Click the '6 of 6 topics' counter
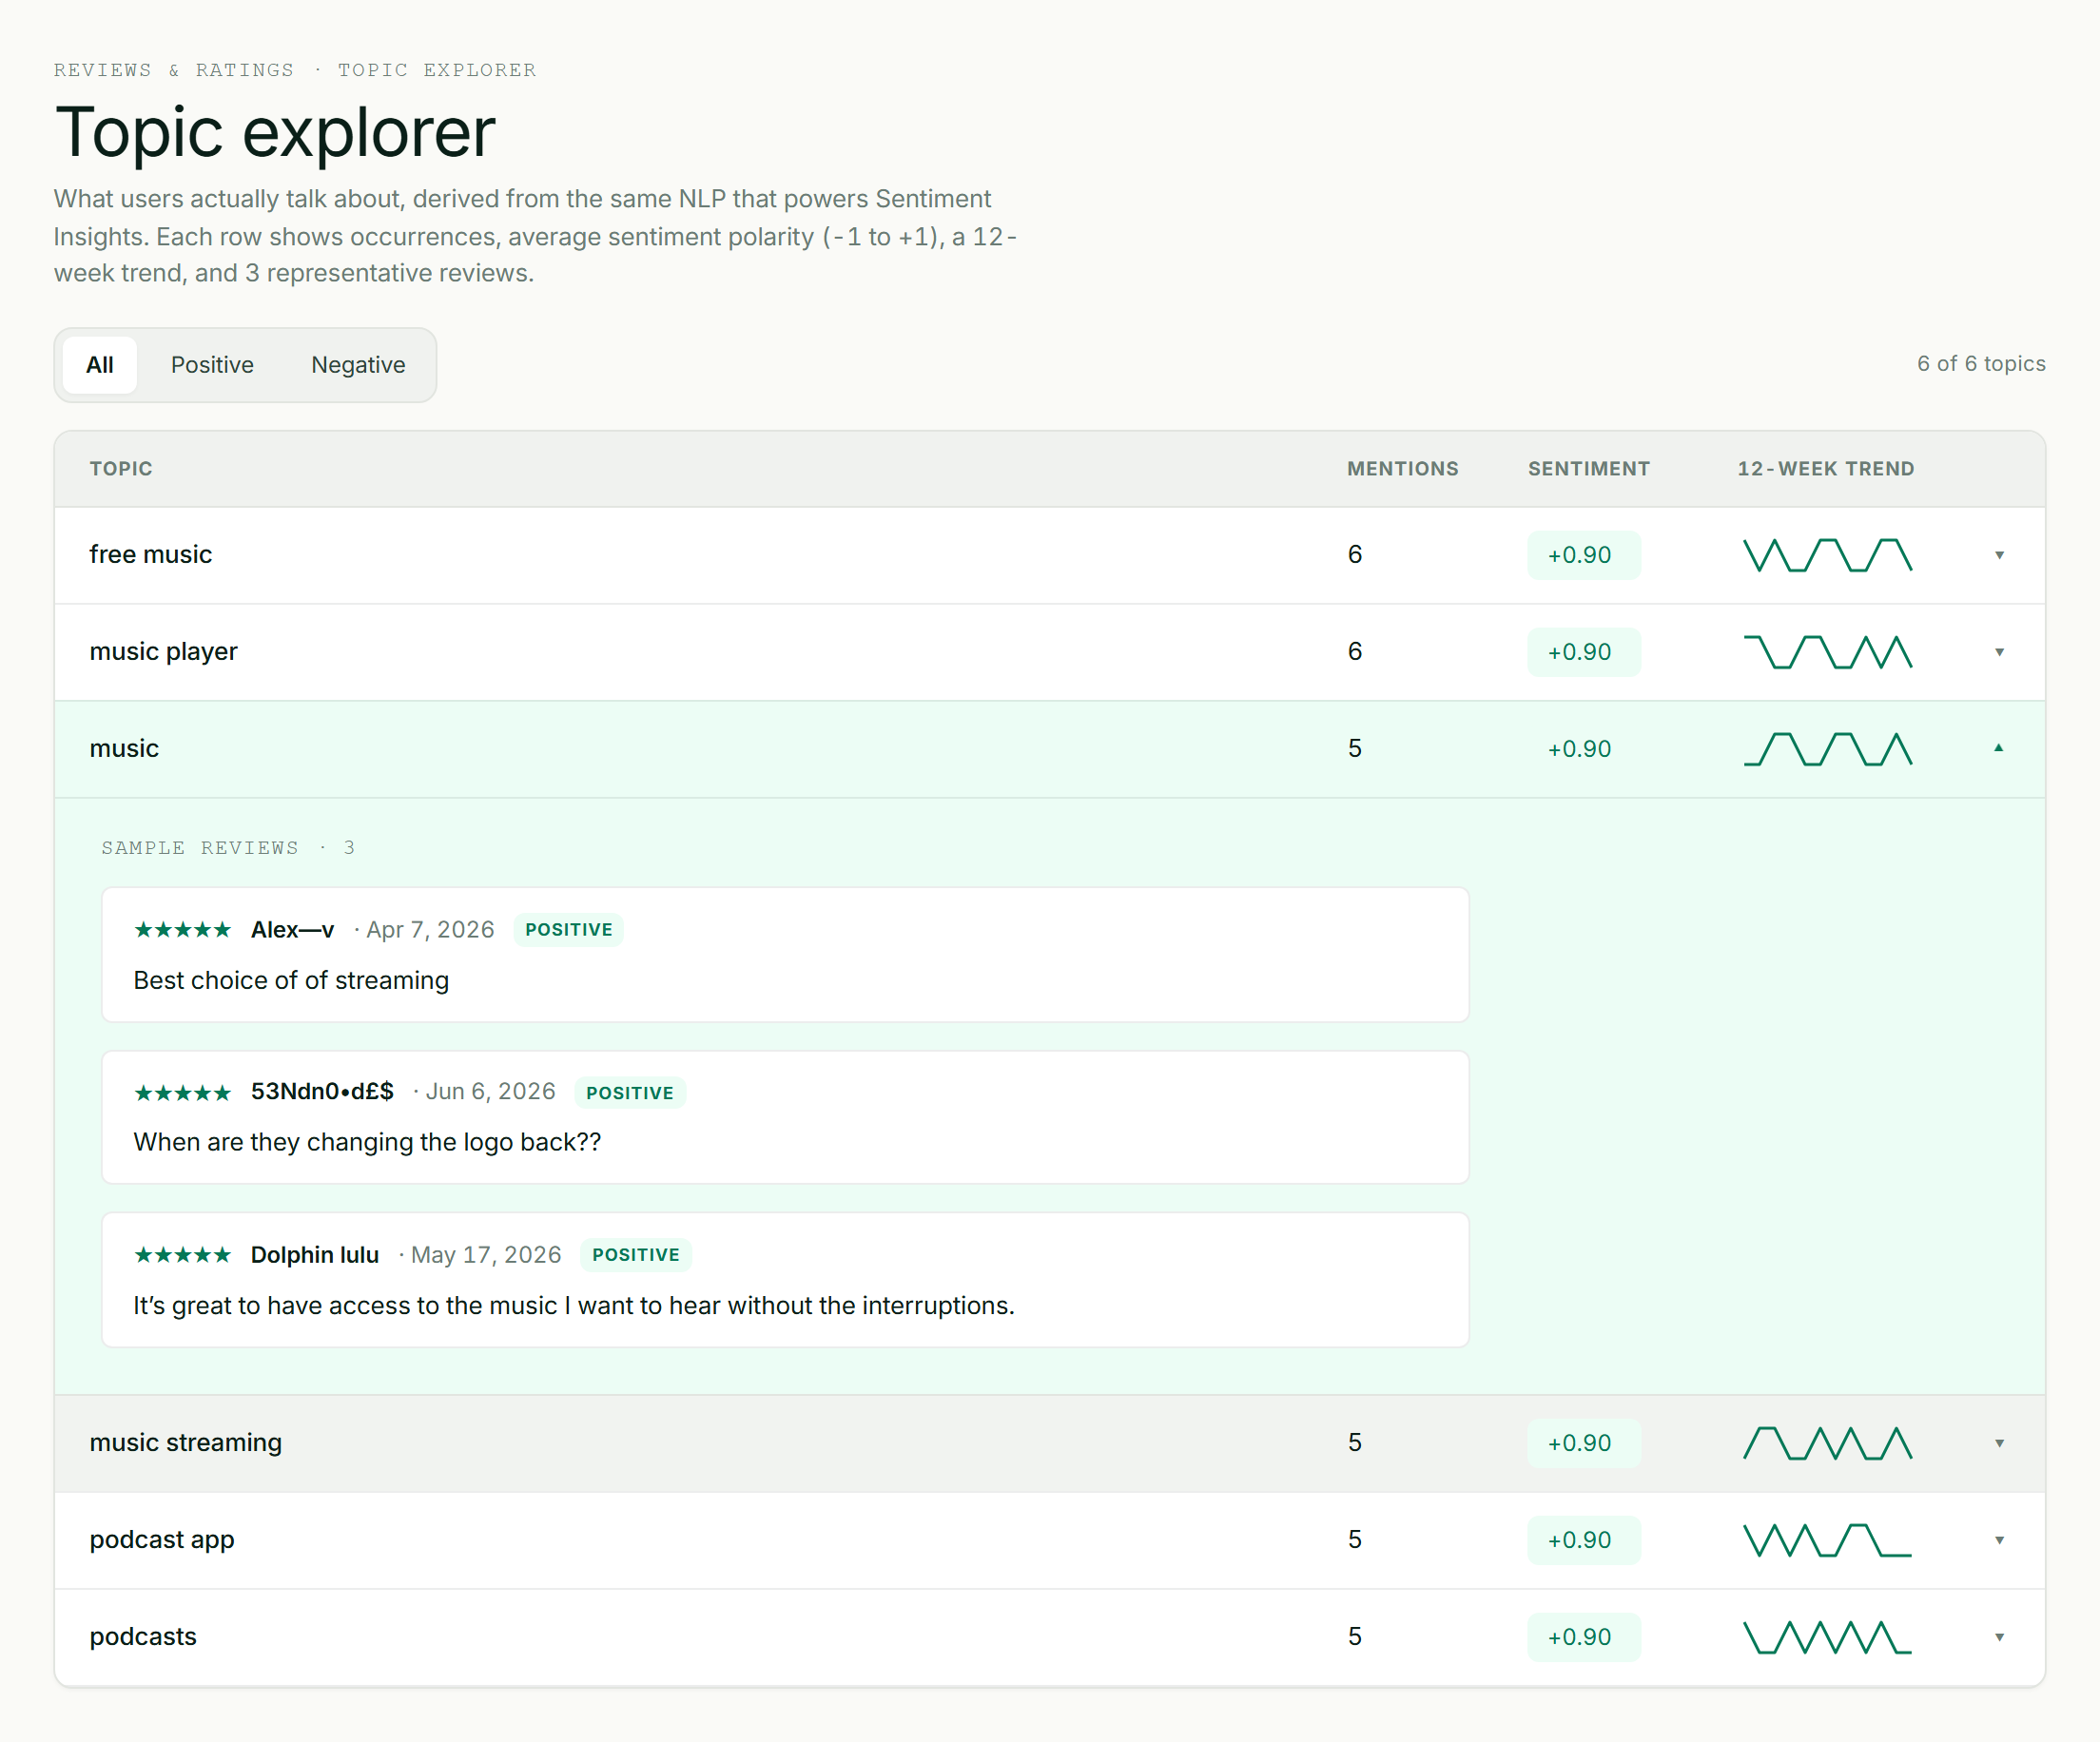 pos(1980,363)
